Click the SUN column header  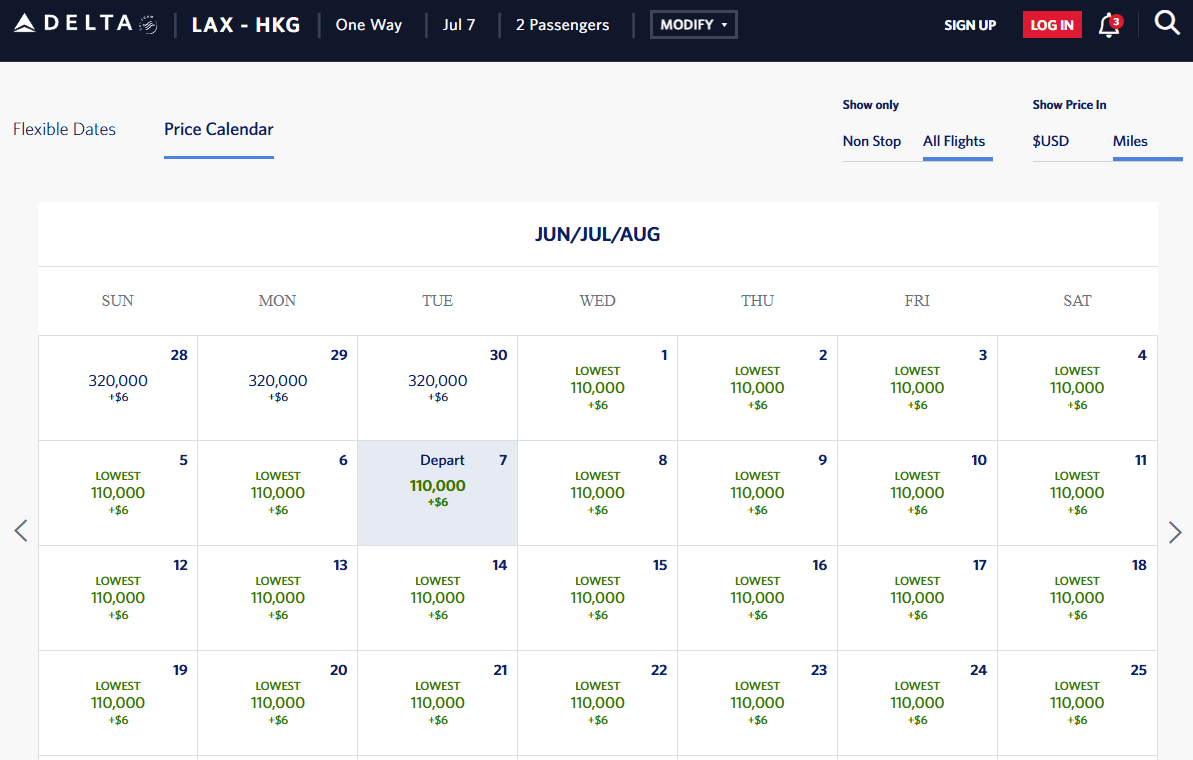(x=117, y=301)
